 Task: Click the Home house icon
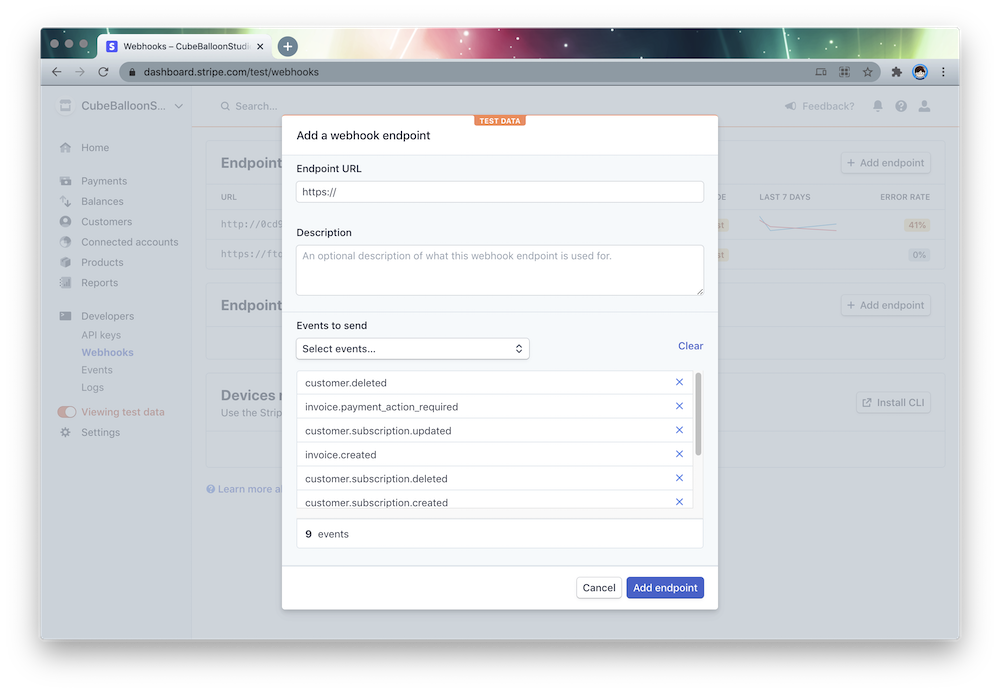[x=65, y=147]
